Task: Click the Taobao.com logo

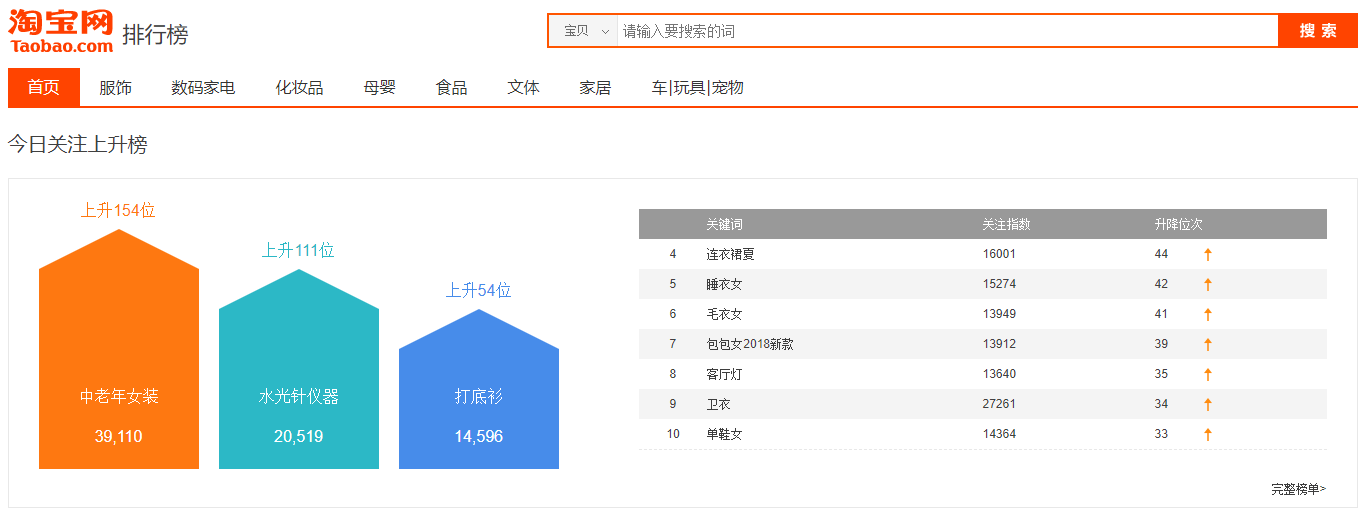Action: point(61,31)
